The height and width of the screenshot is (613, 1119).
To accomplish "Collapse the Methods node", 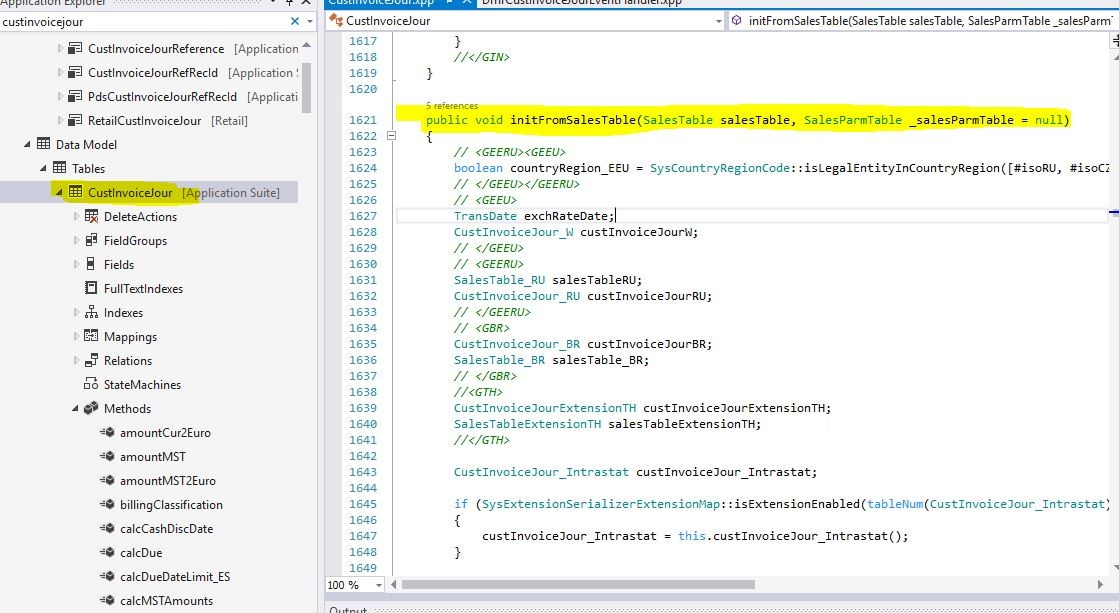I will [75, 408].
